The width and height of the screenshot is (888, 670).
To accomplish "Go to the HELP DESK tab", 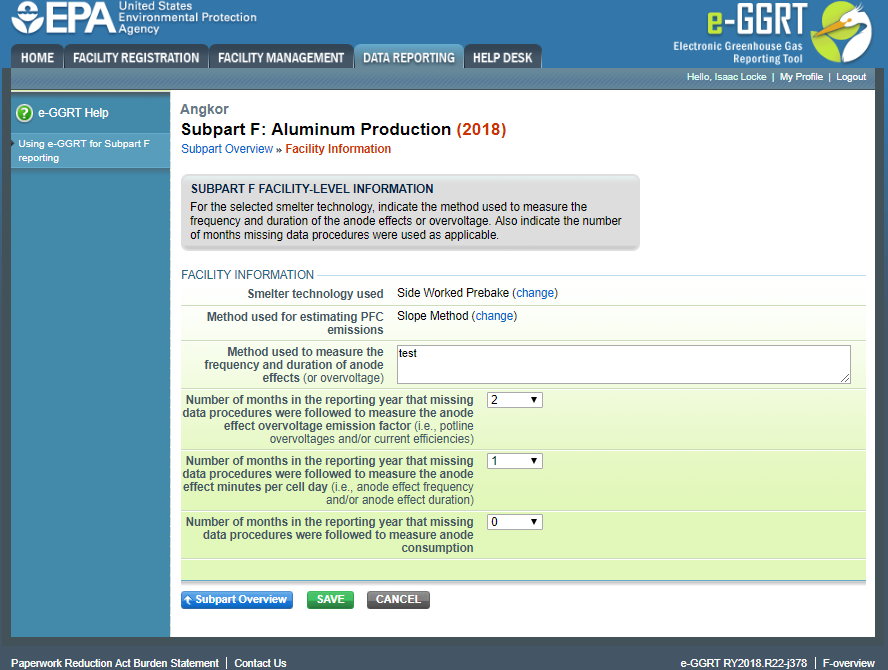I will pos(502,58).
